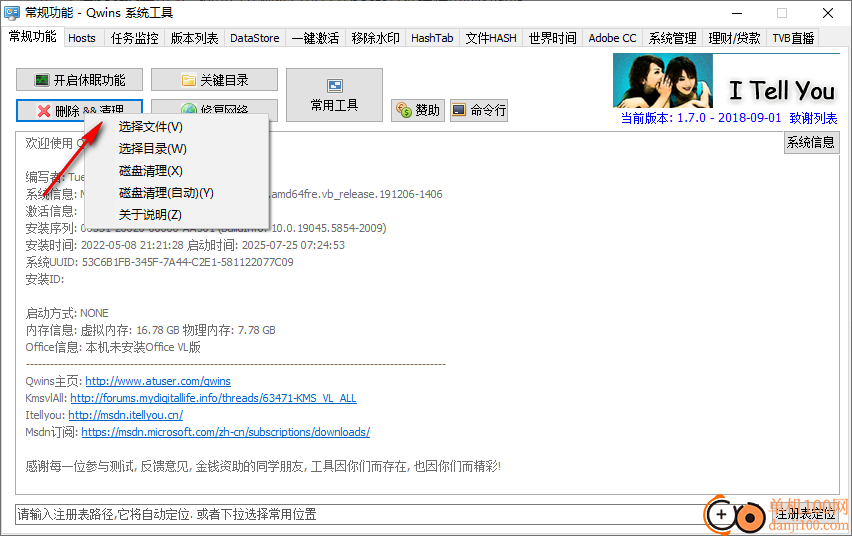This screenshot has height=536, width=852.
Task: Close the Qwins window
Action: click(x=828, y=13)
